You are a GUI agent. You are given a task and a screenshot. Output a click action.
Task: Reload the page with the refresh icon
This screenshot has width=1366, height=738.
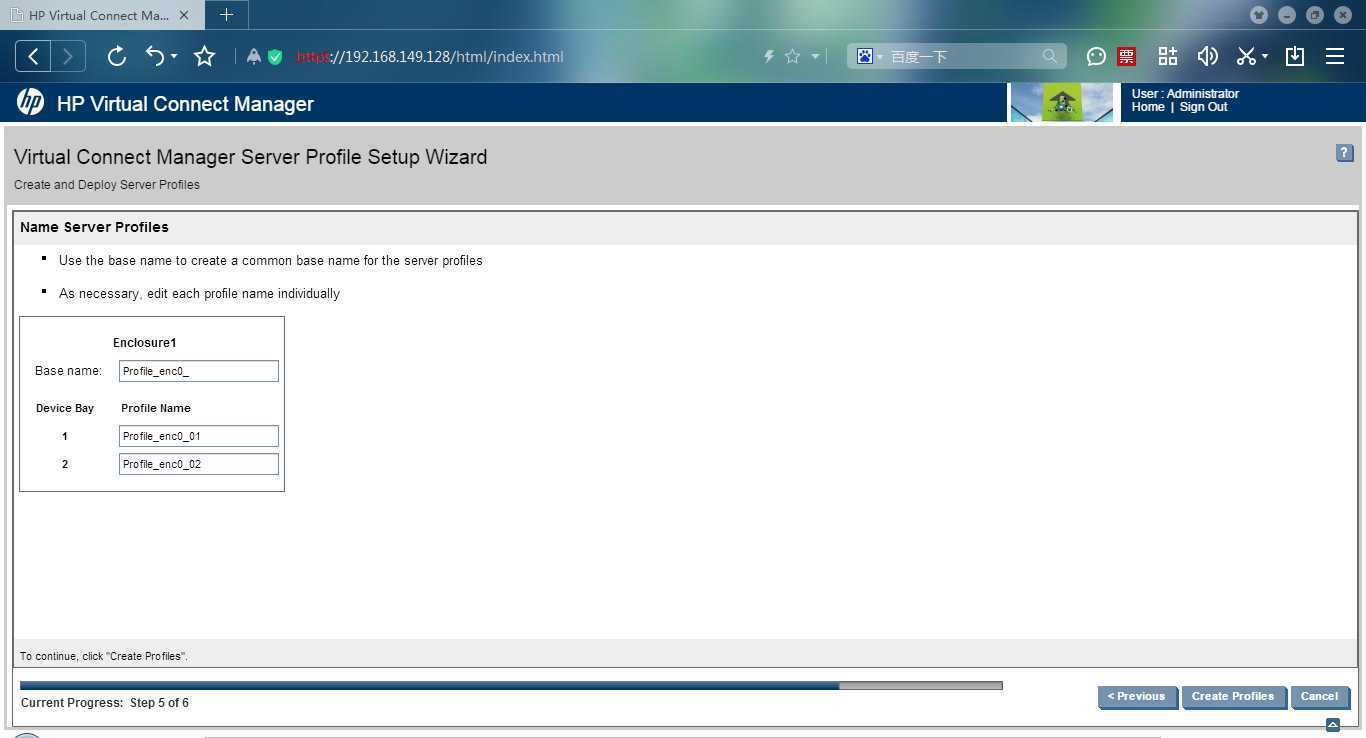(117, 56)
